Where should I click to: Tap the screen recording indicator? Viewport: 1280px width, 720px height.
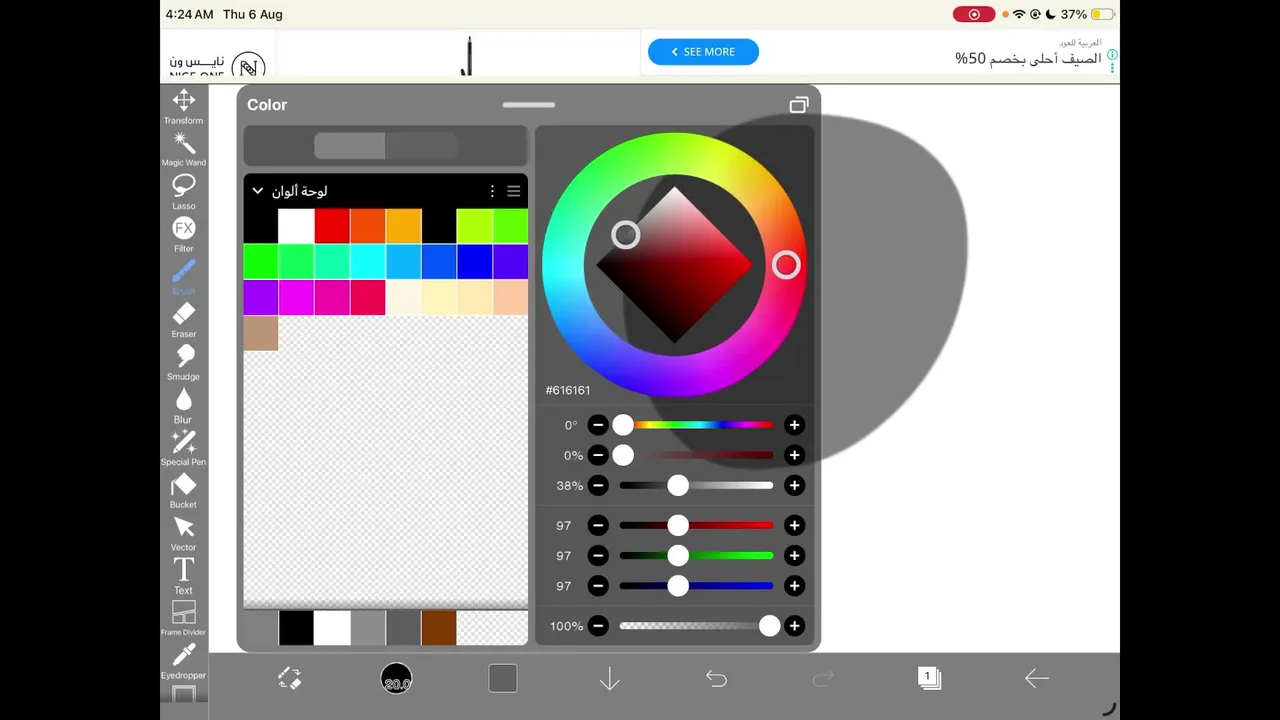click(974, 14)
